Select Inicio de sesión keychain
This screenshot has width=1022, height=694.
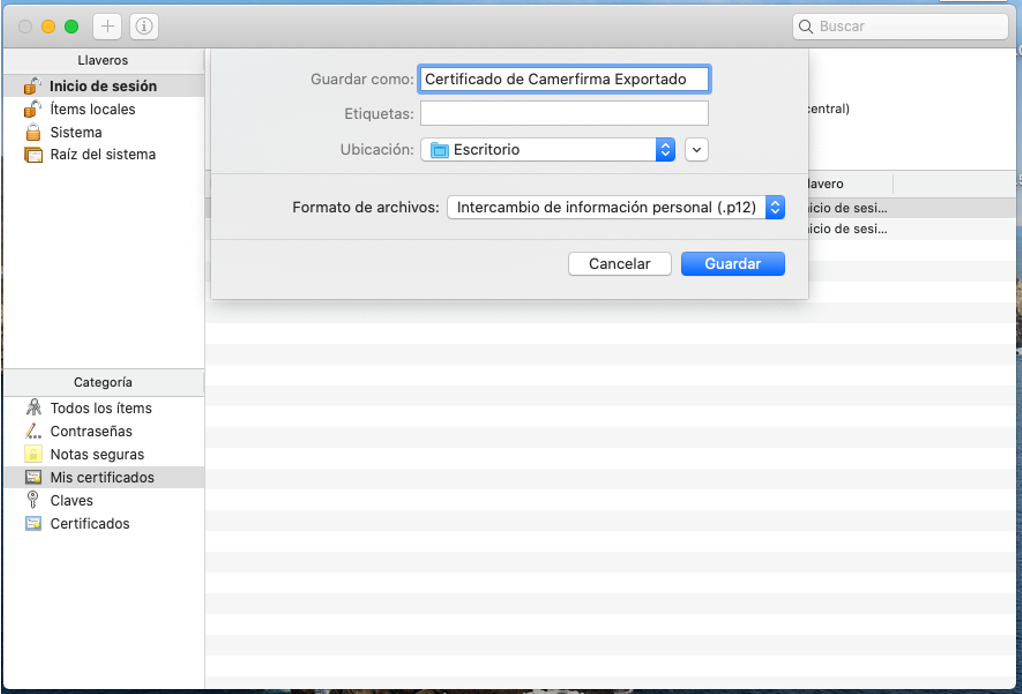coord(104,86)
